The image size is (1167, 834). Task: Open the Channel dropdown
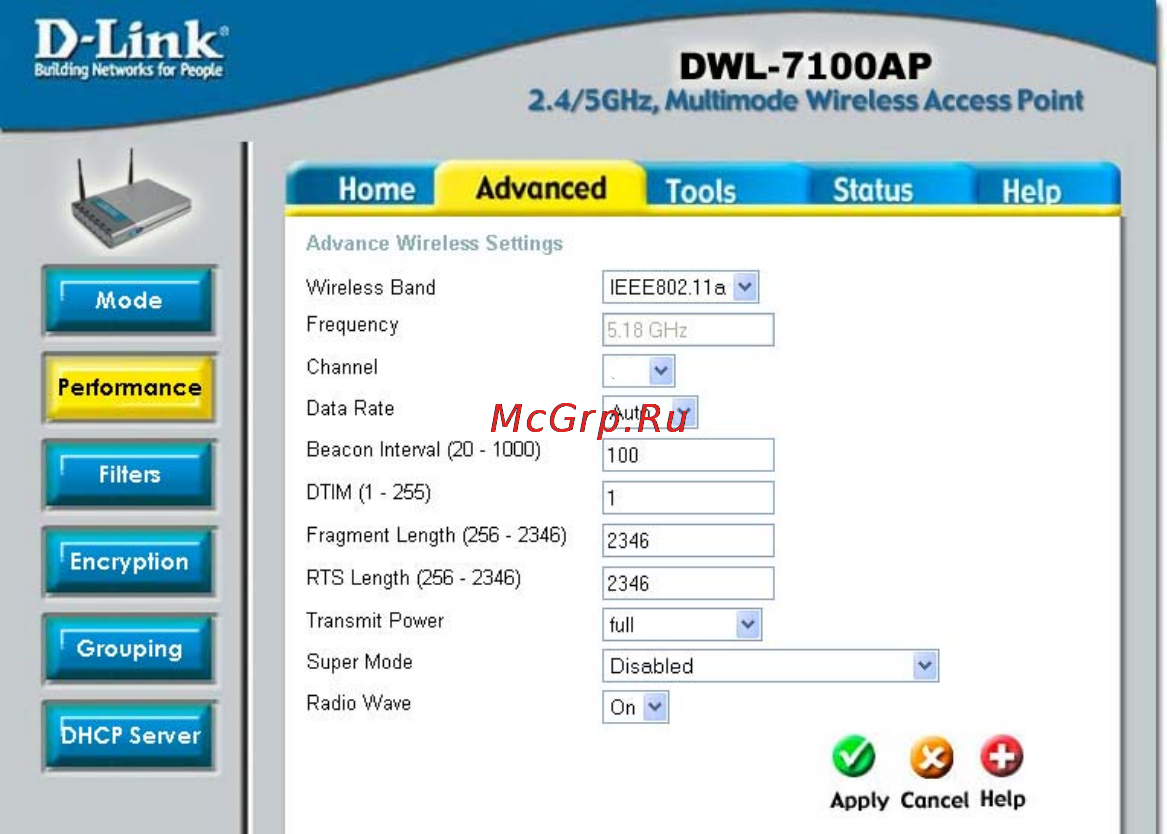pyautogui.click(x=639, y=371)
